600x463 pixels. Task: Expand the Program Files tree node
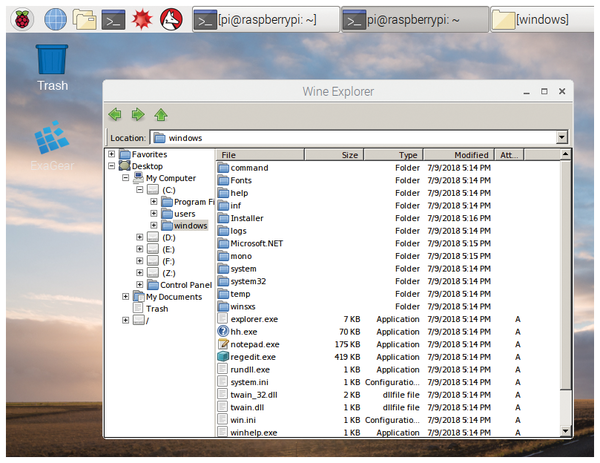pos(154,202)
